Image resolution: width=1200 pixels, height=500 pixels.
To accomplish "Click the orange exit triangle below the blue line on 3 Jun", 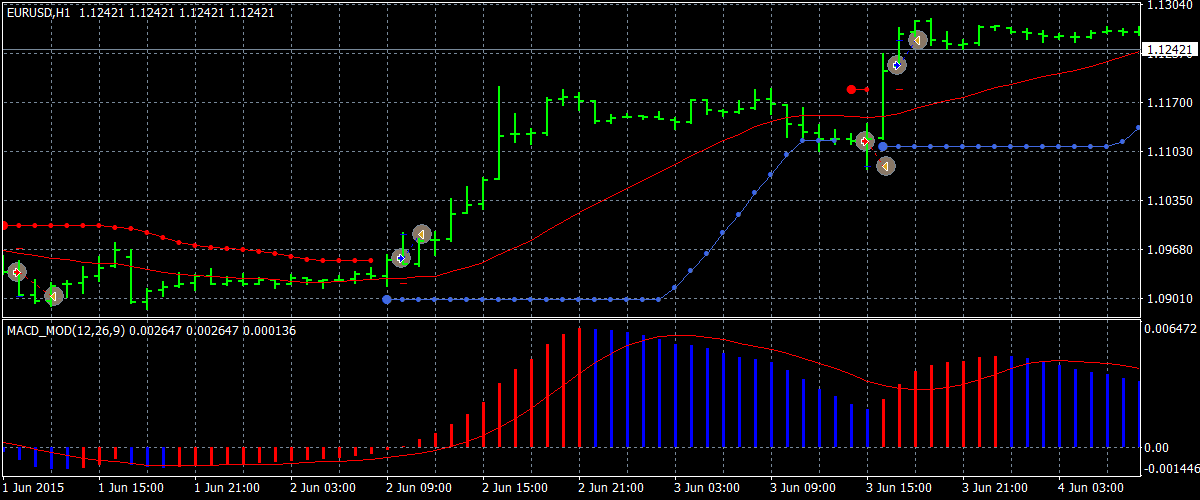I will pos(886,166).
